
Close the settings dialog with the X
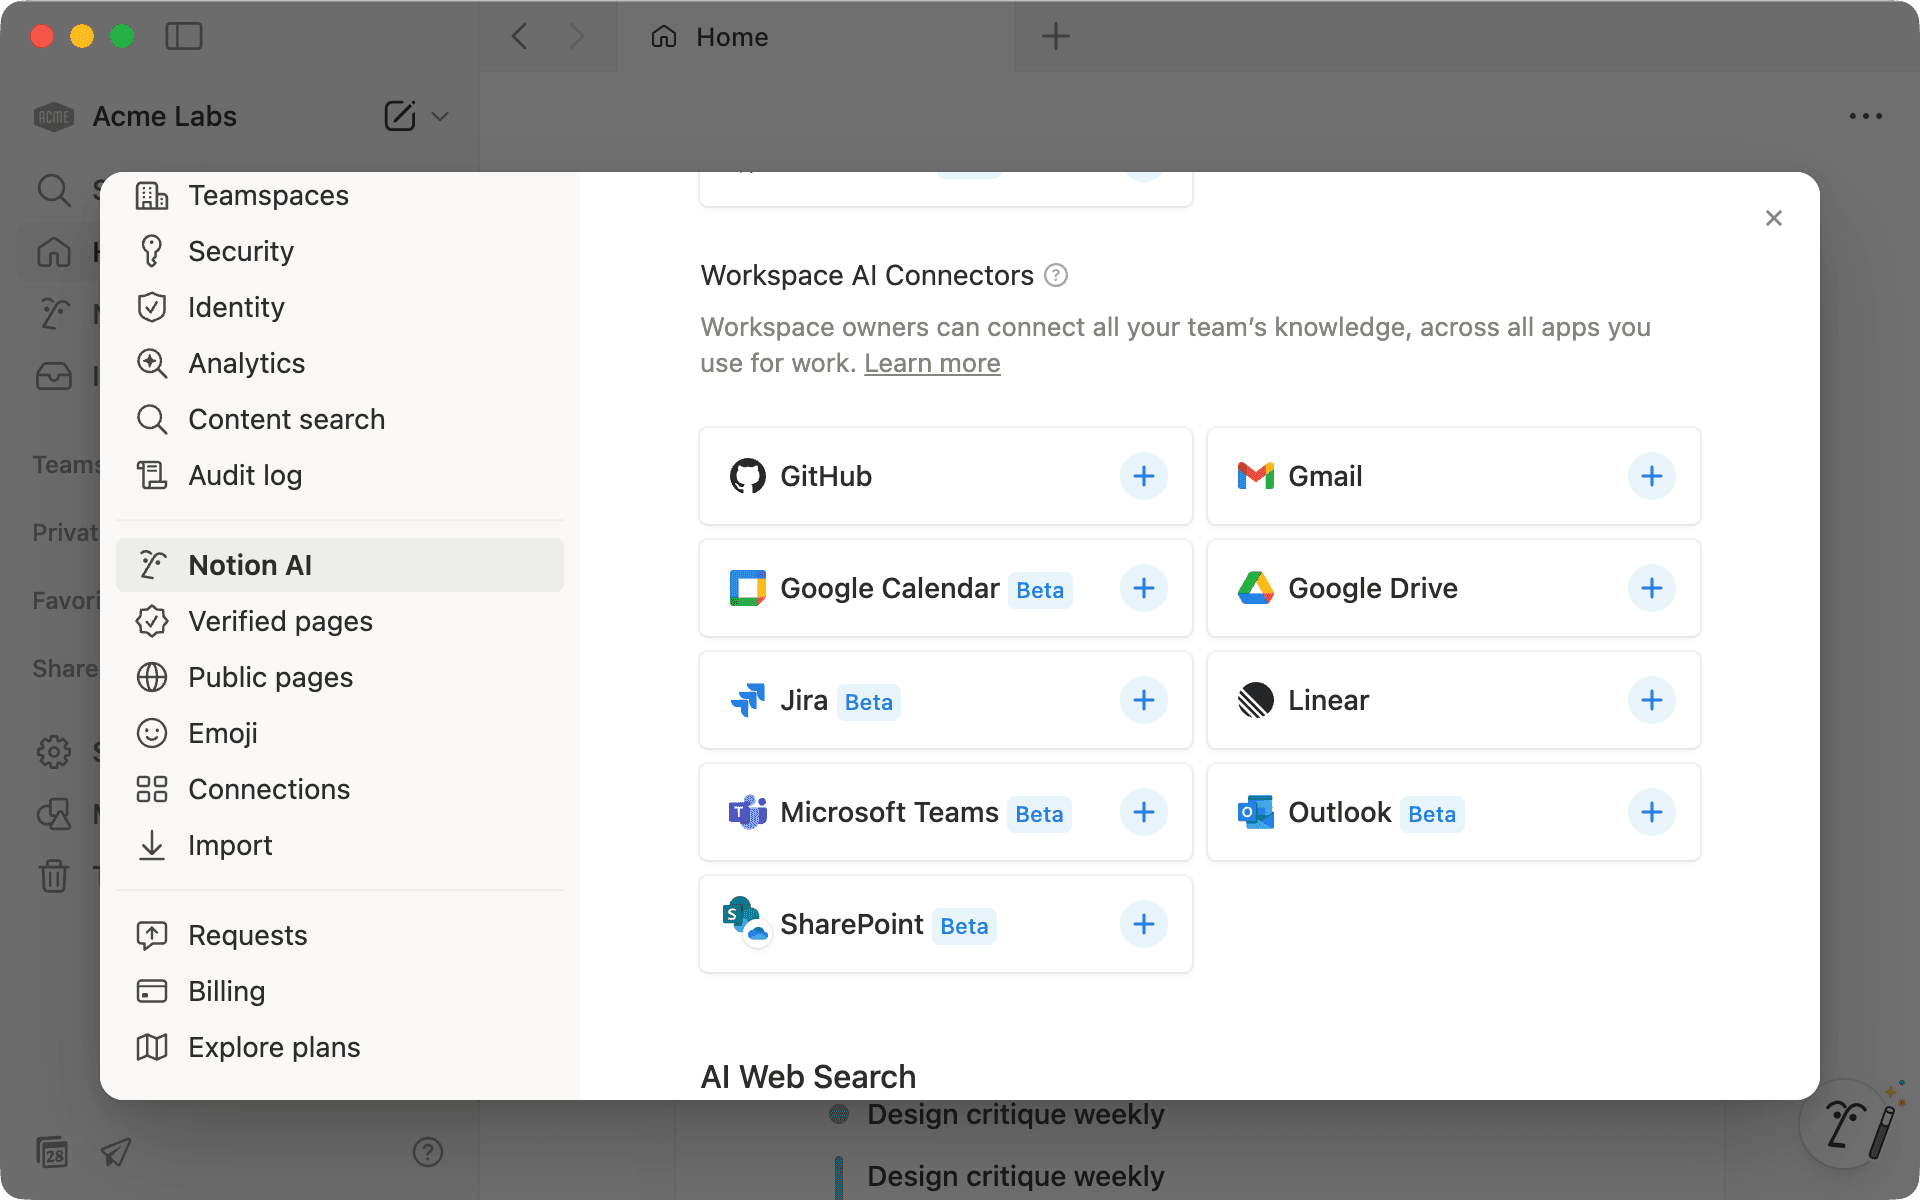pyautogui.click(x=1775, y=217)
